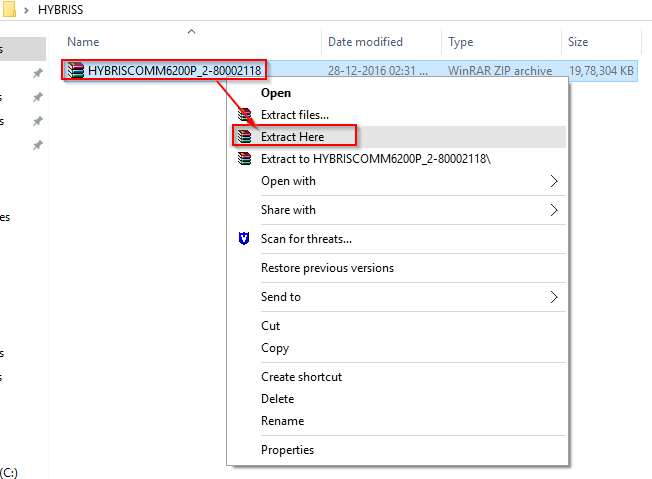Sort files by the Name column header

click(x=84, y=42)
